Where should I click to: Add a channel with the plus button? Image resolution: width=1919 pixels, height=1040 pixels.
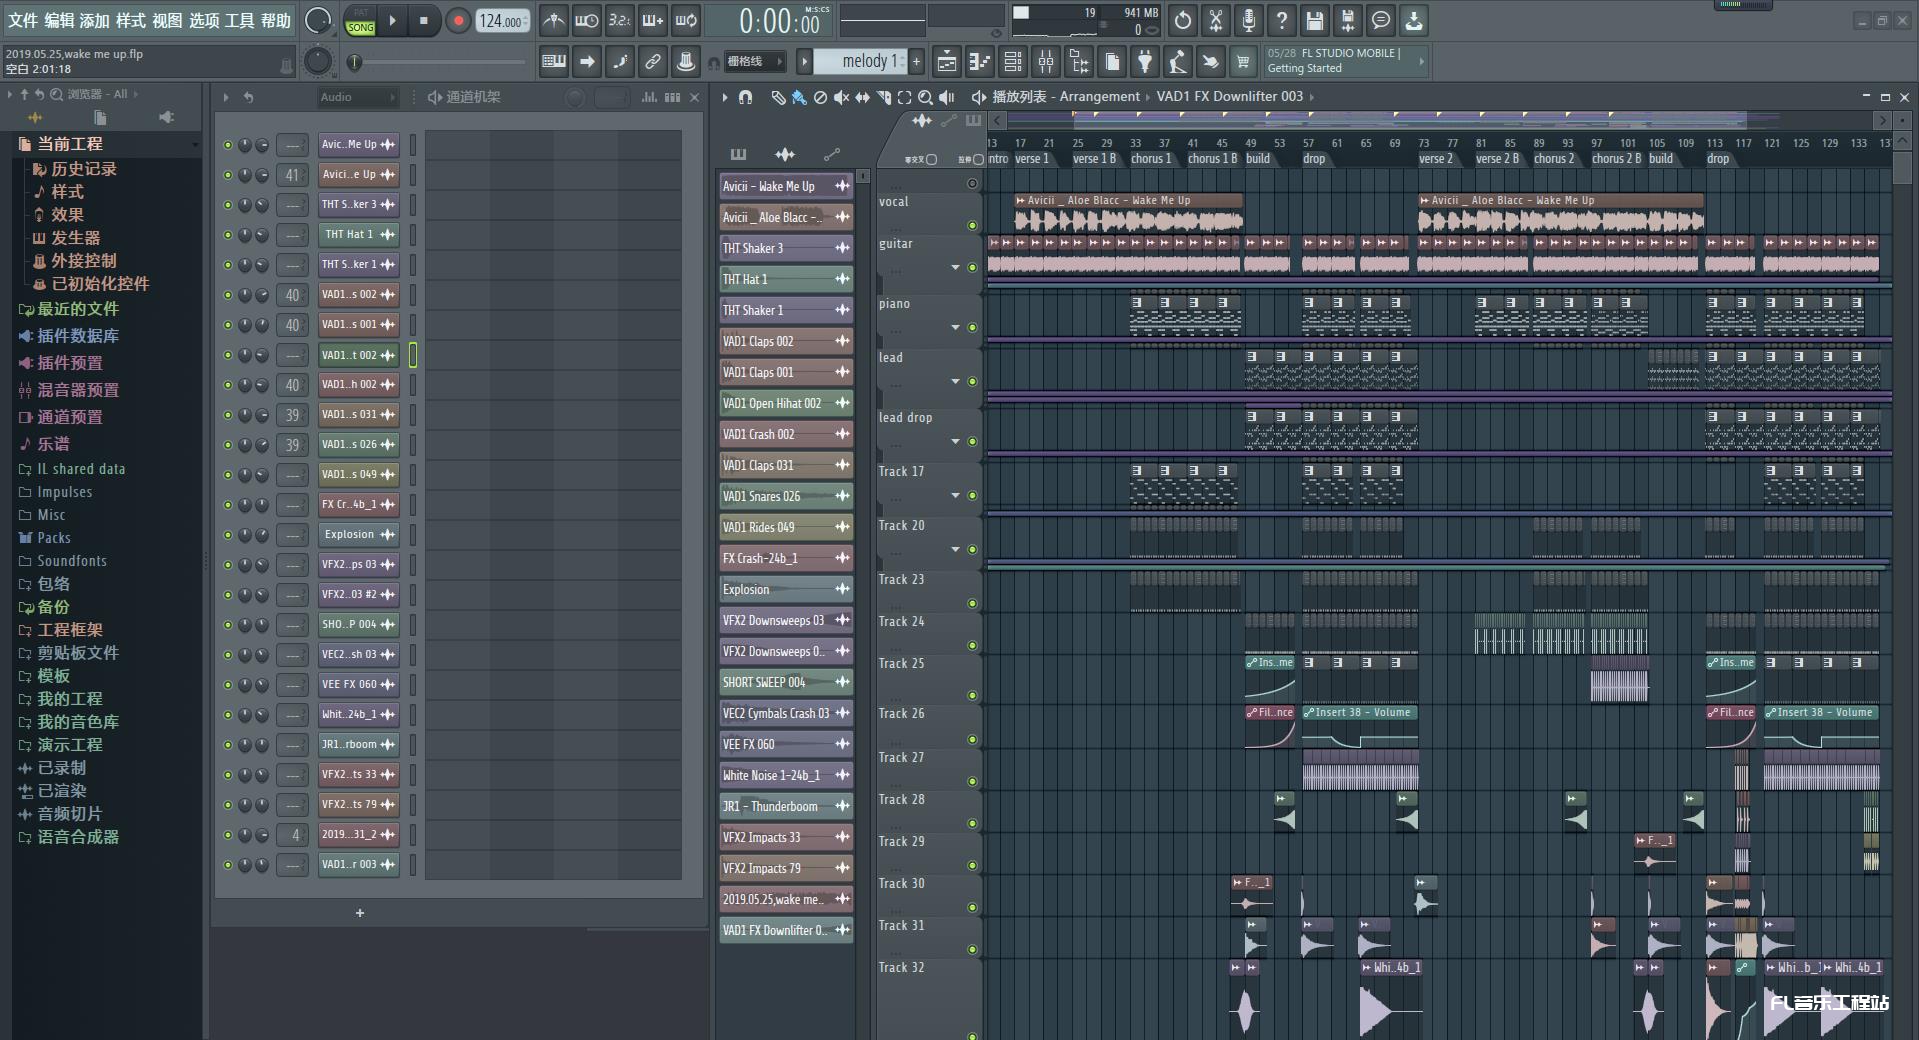[360, 913]
